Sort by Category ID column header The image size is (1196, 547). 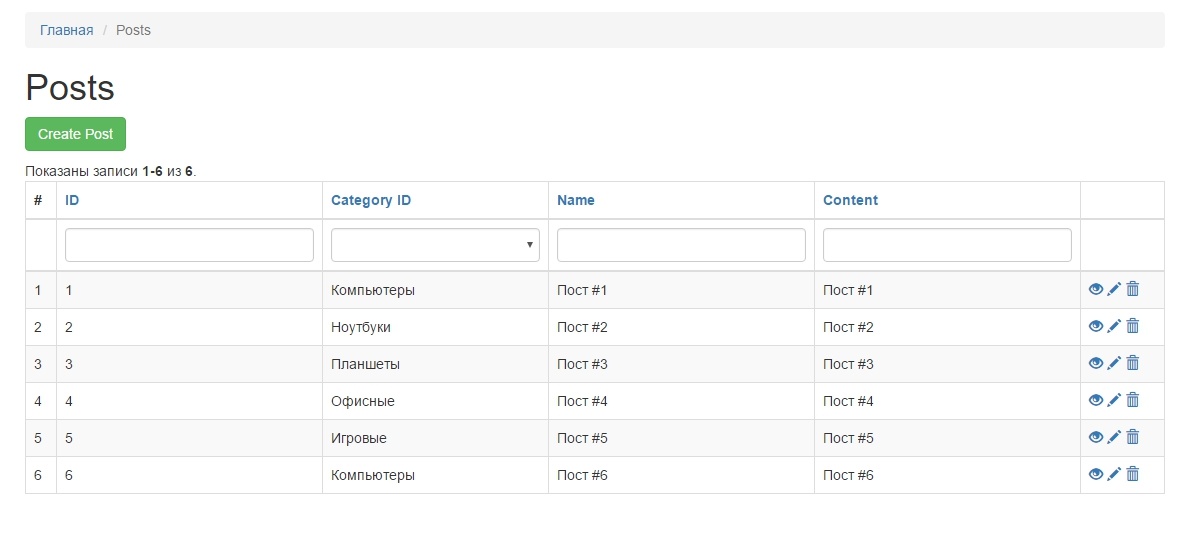pyautogui.click(x=371, y=200)
